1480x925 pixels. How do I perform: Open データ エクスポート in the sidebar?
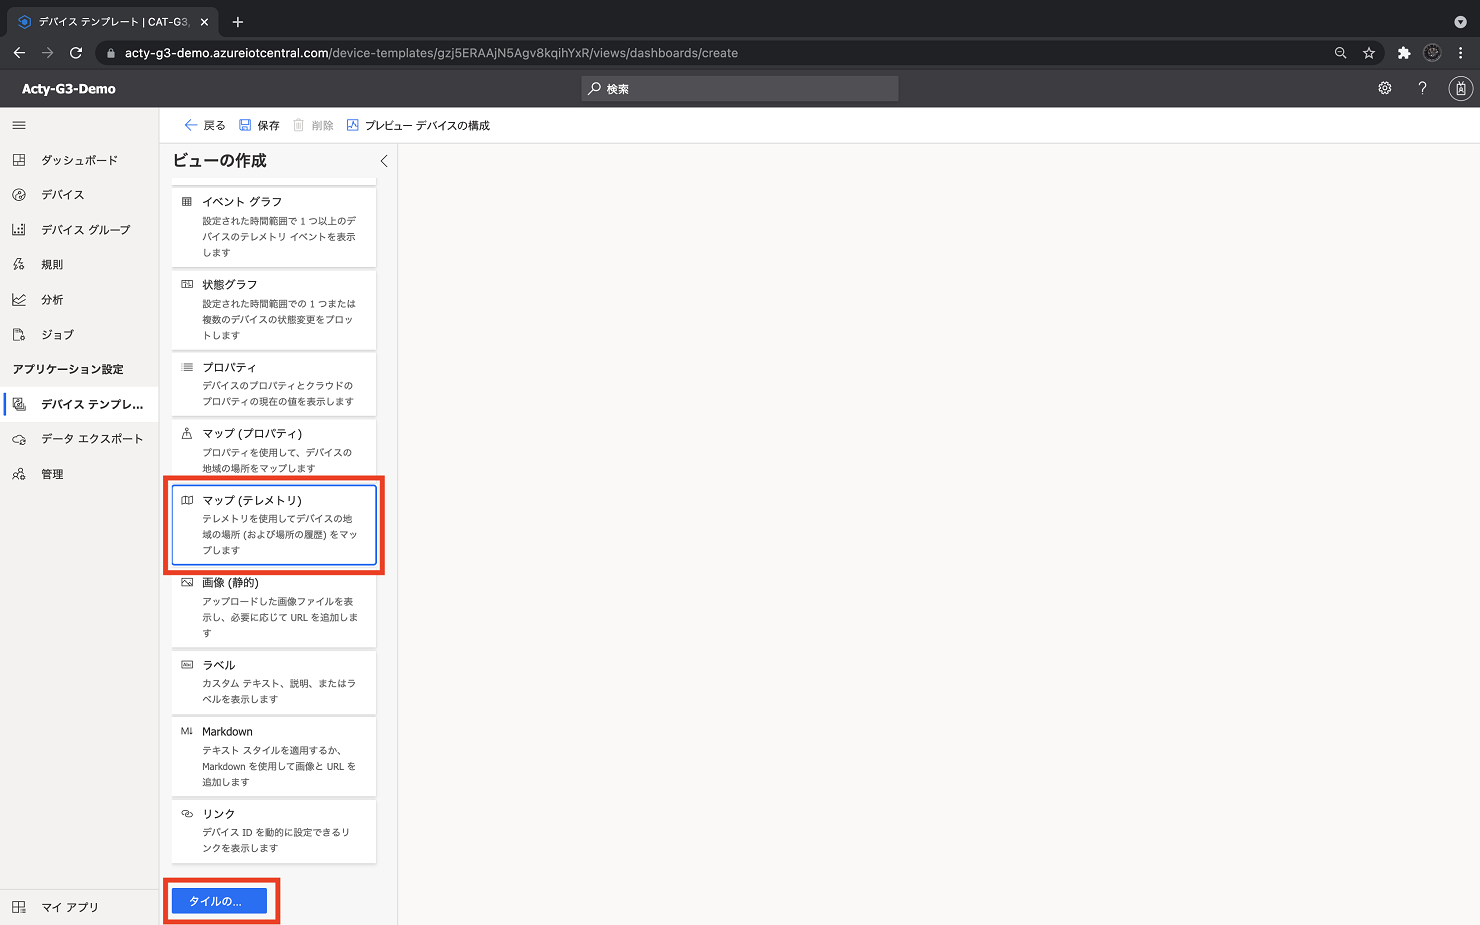(x=79, y=439)
